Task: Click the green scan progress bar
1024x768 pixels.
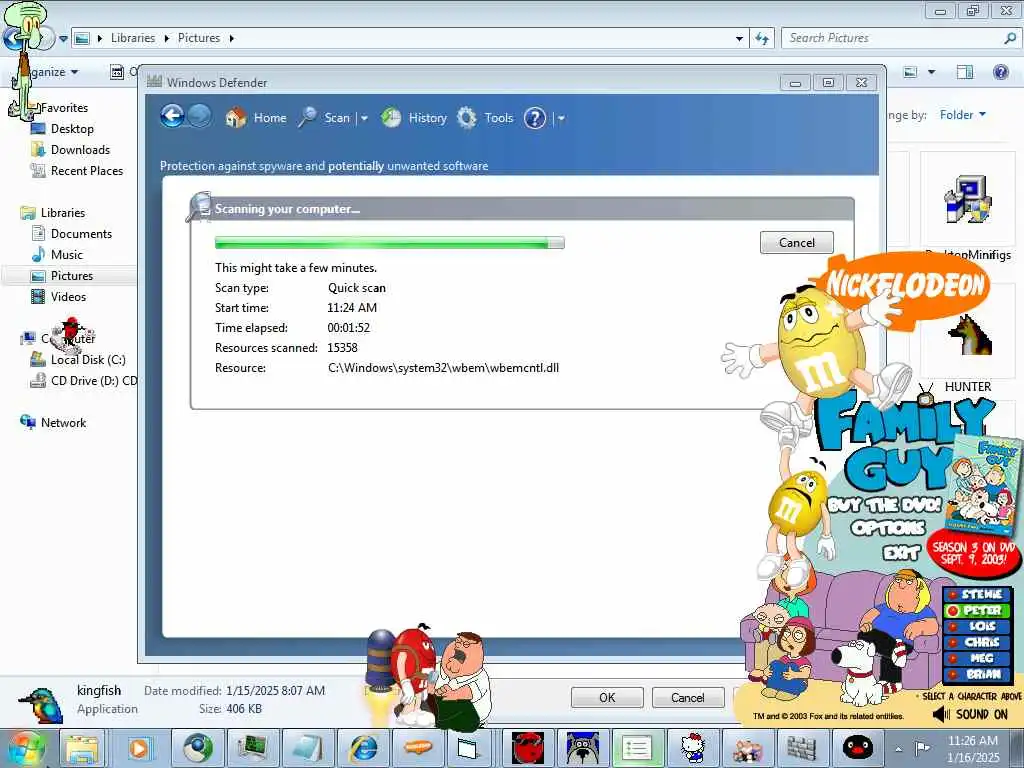Action: (390, 243)
